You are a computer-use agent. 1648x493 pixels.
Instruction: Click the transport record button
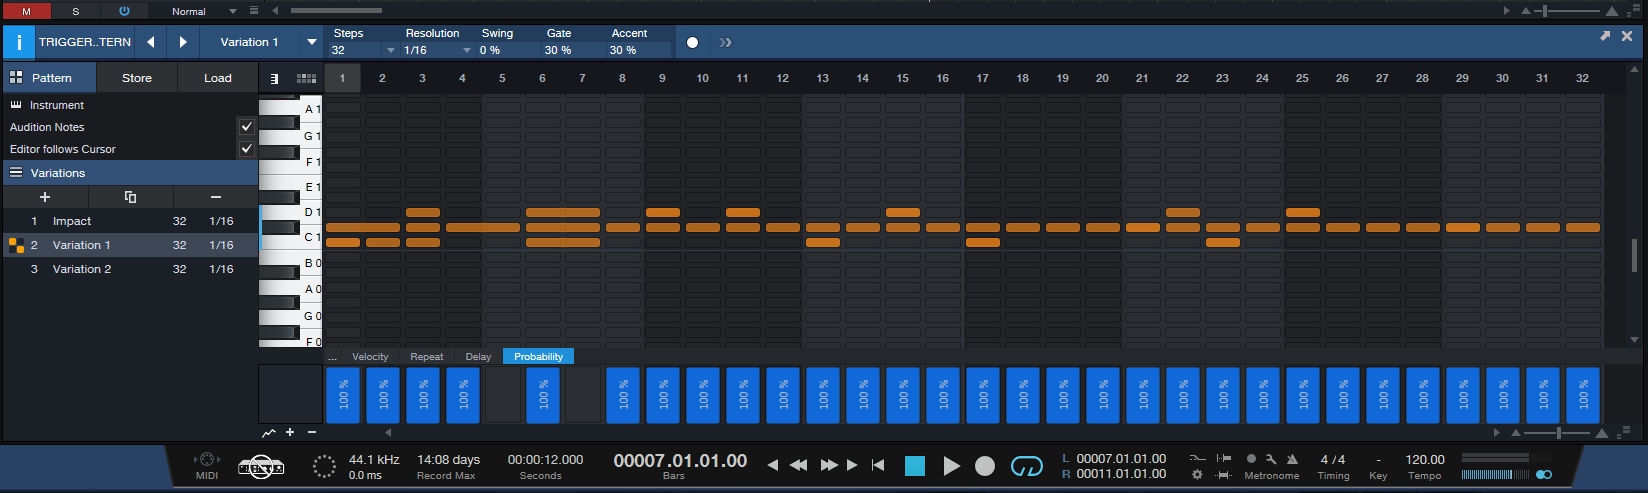[985, 466]
